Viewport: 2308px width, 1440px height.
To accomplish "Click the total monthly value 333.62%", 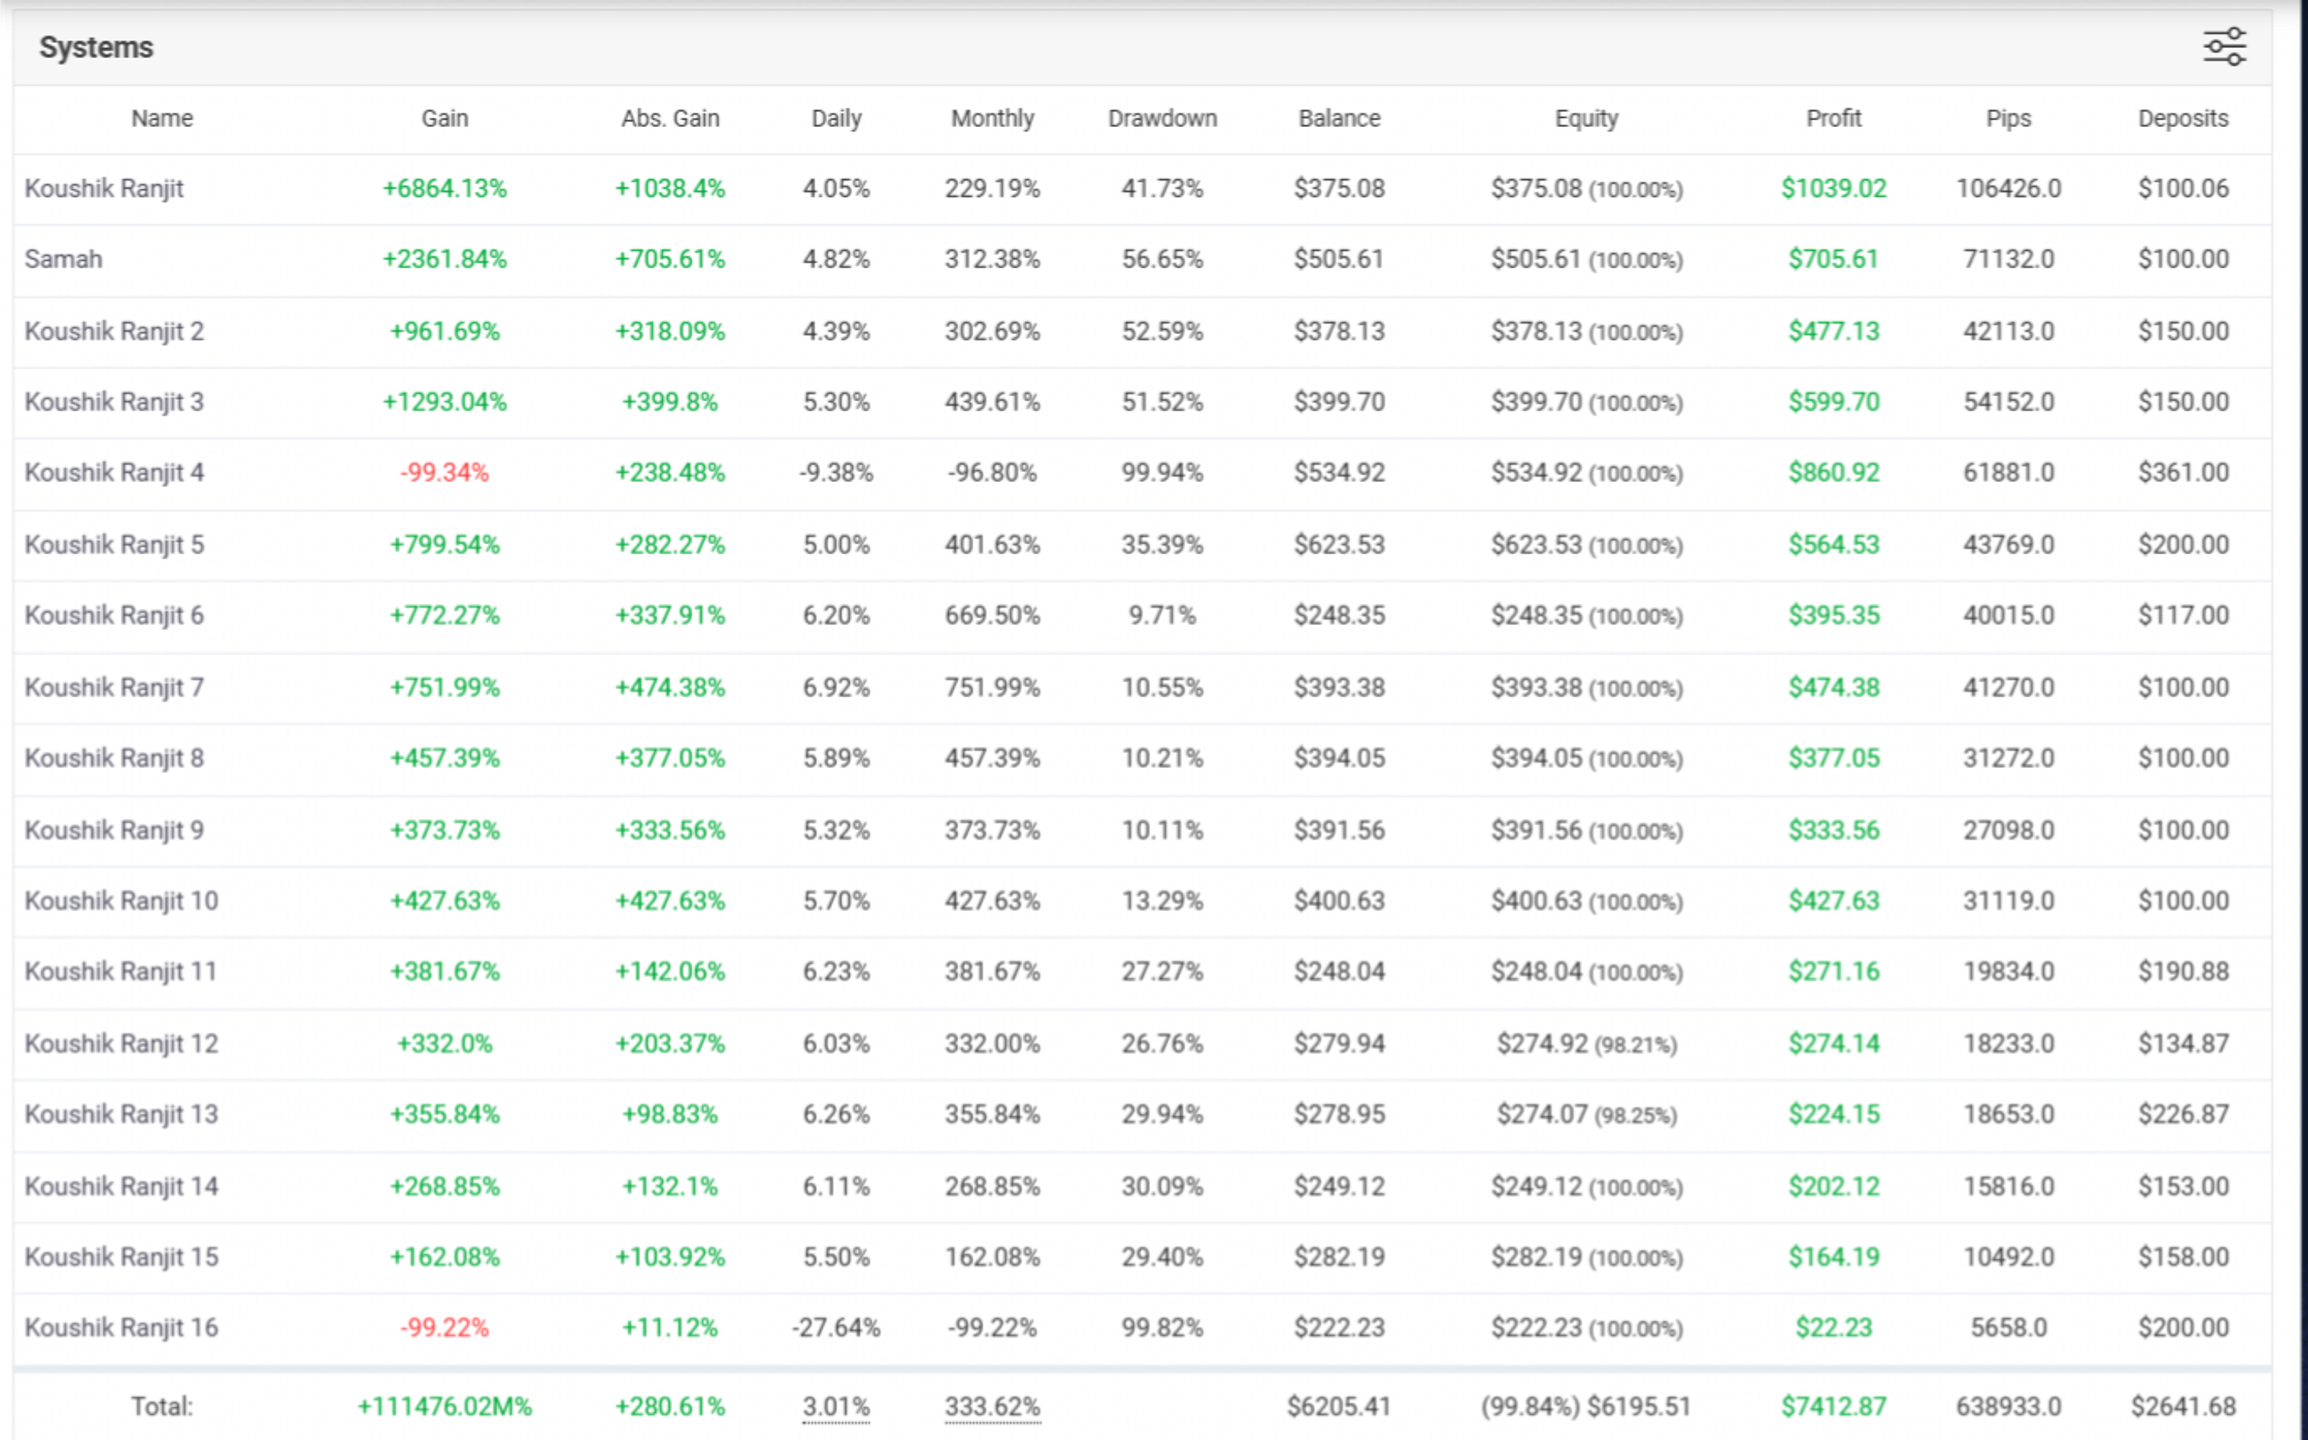I will click(992, 1407).
